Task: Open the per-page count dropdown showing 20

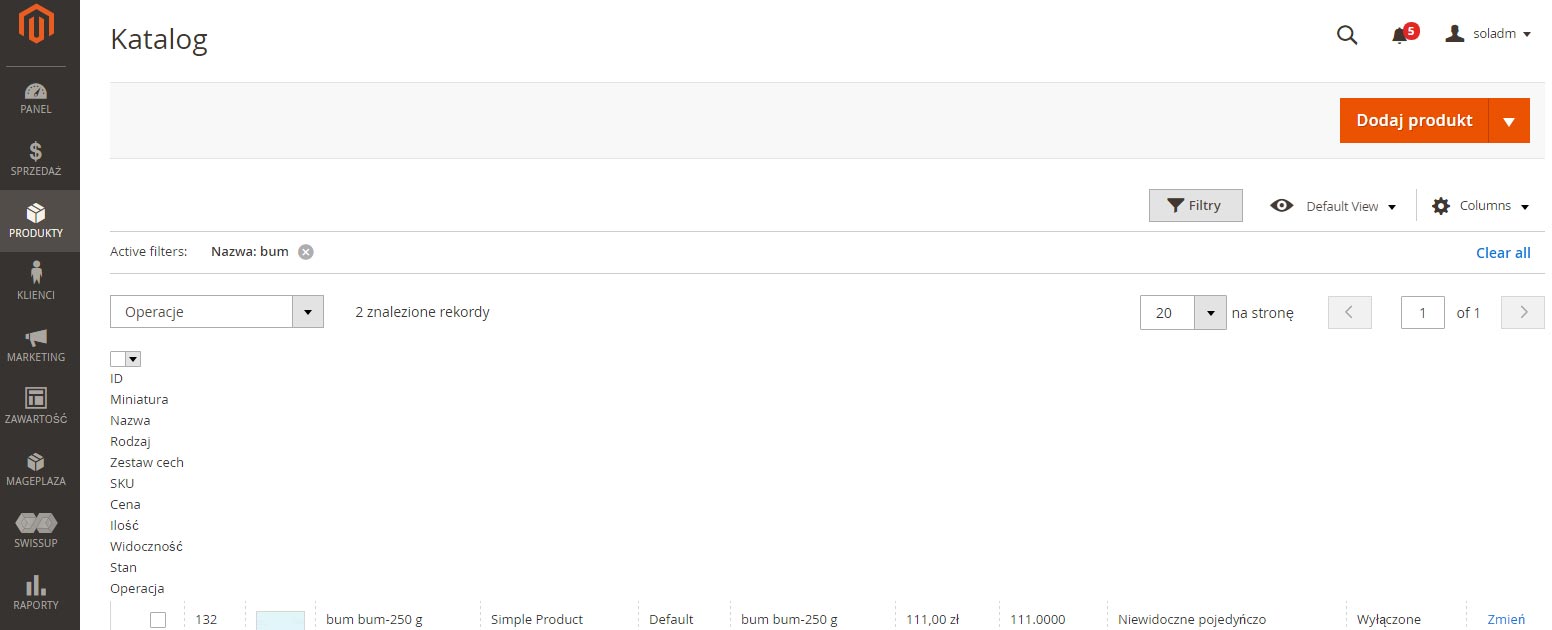Action: click(1182, 312)
